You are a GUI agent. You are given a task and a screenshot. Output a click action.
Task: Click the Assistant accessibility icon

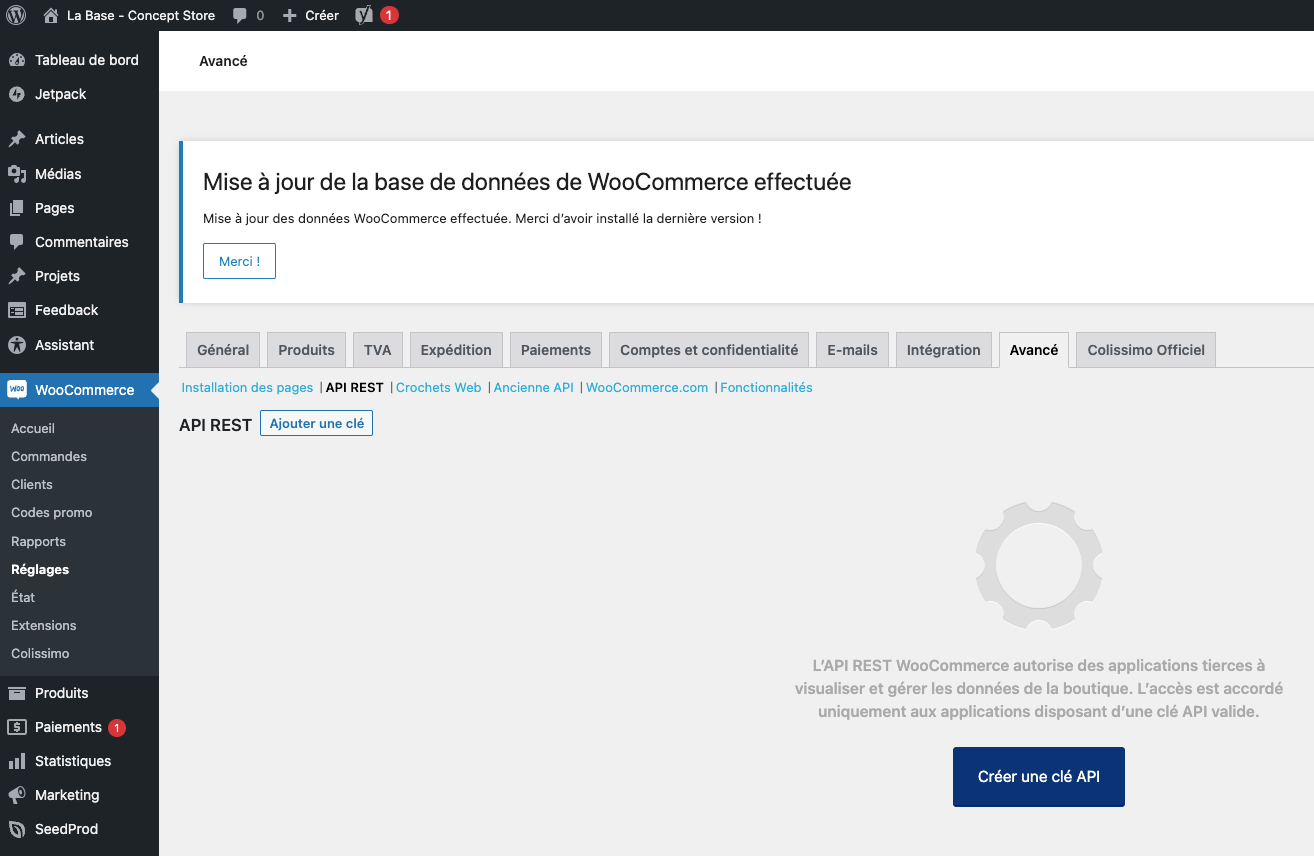pos(17,345)
